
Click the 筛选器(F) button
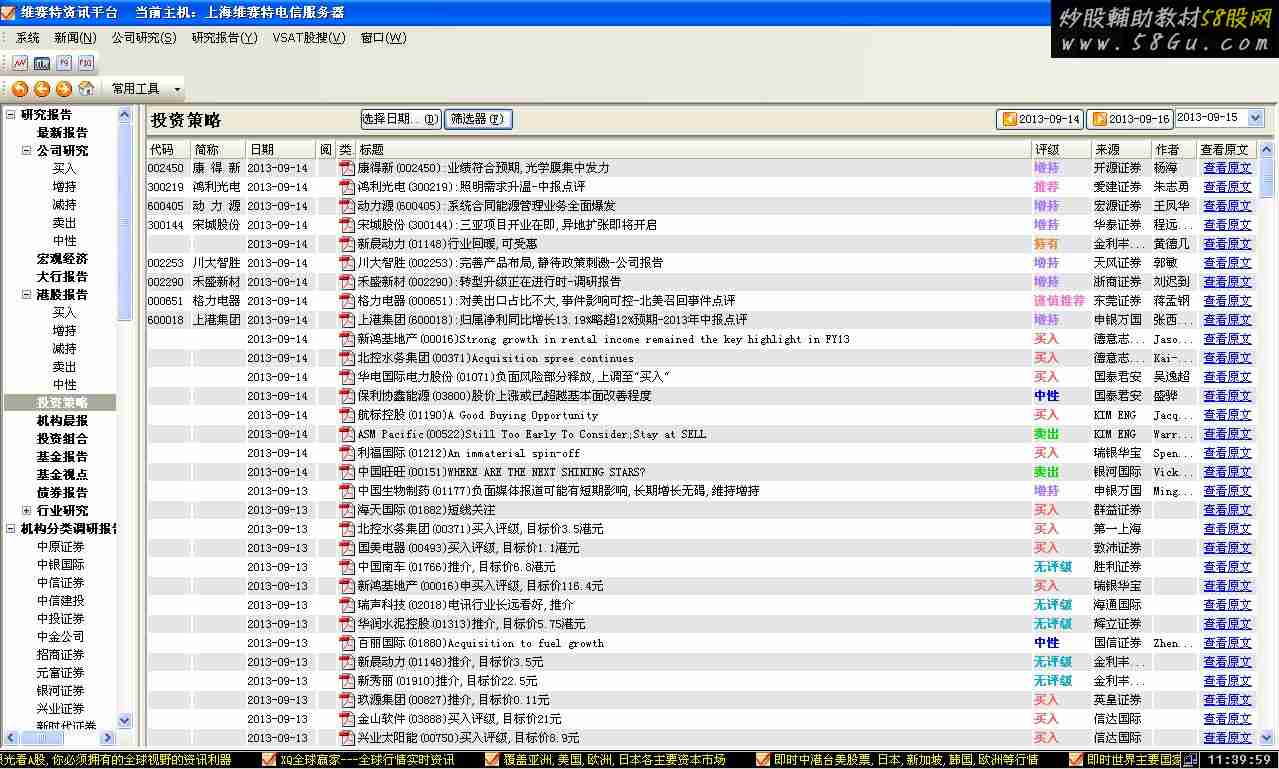tap(478, 119)
